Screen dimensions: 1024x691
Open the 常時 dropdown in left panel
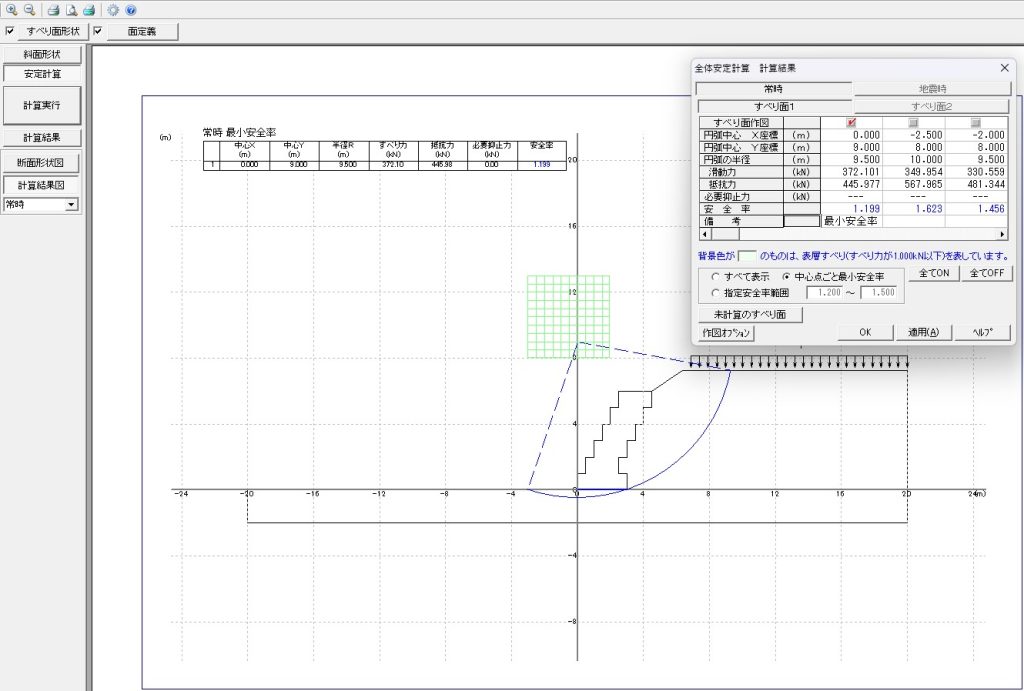point(70,205)
